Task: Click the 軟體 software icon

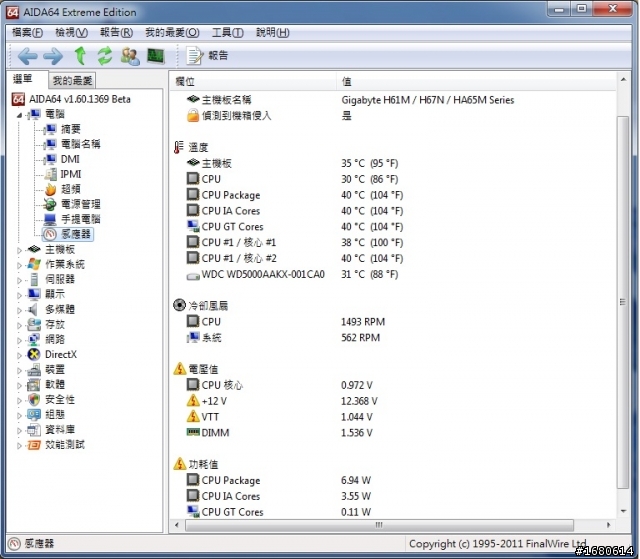Action: pos(34,384)
